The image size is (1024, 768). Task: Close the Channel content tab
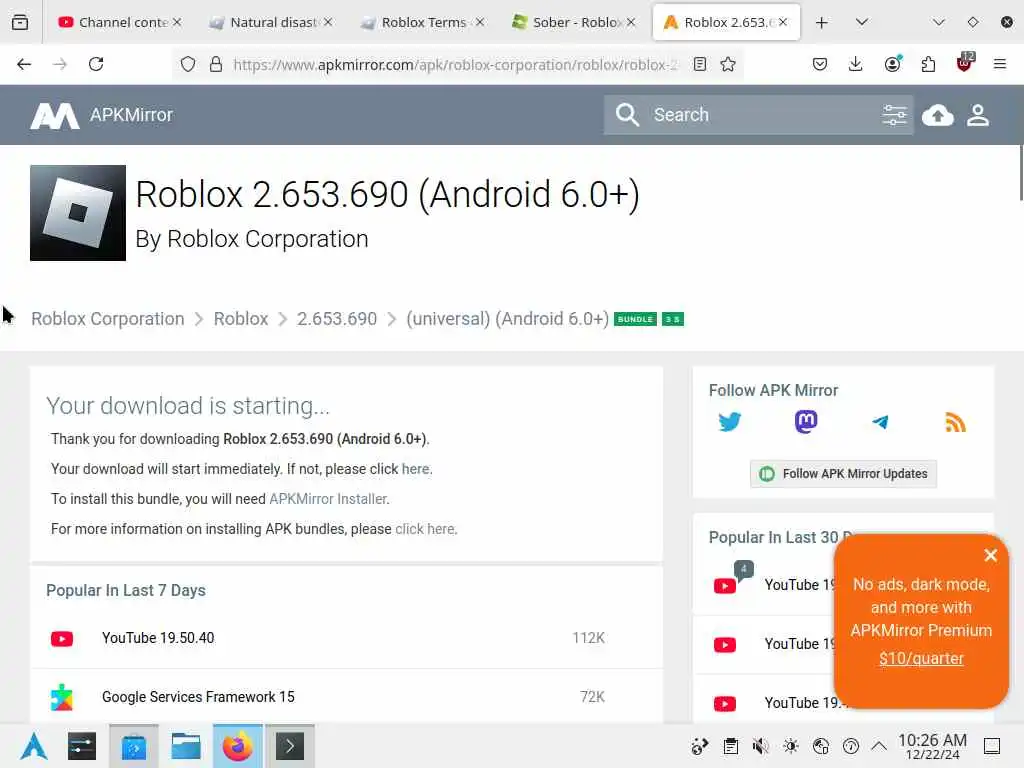click(x=177, y=22)
